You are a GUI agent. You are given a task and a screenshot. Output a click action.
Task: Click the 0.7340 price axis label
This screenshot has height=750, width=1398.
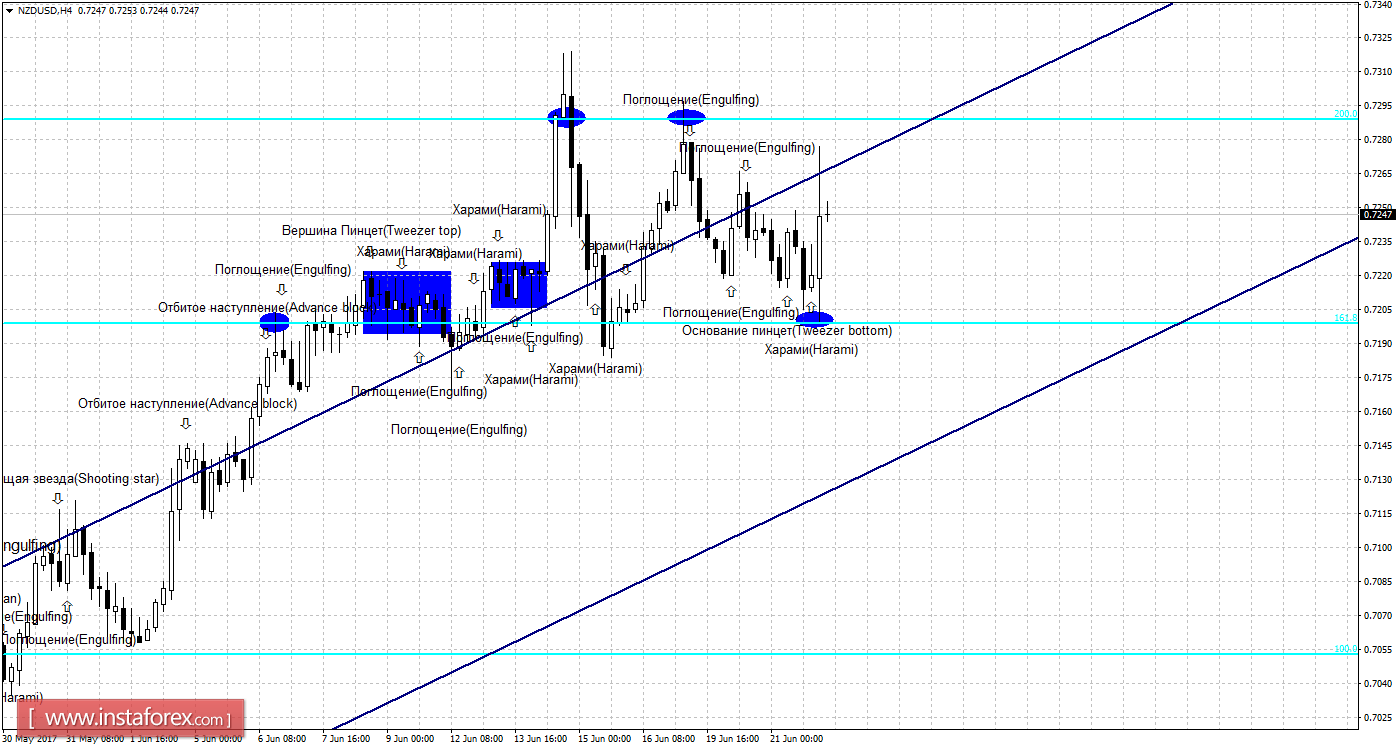click(x=1377, y=5)
